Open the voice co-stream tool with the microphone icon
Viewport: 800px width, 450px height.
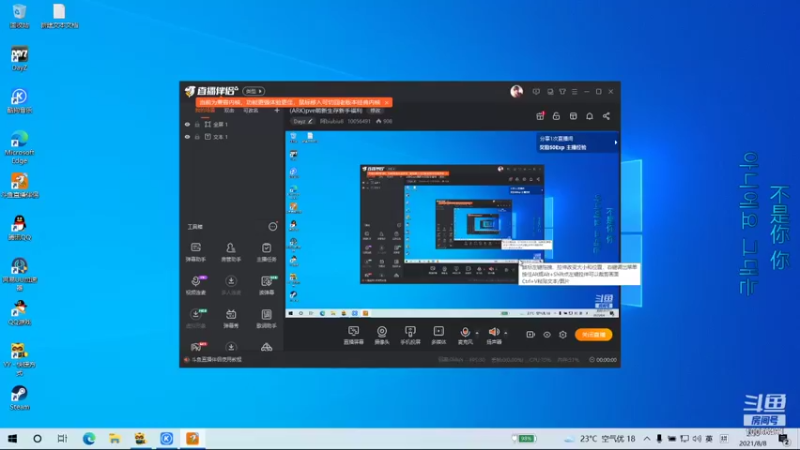point(195,285)
